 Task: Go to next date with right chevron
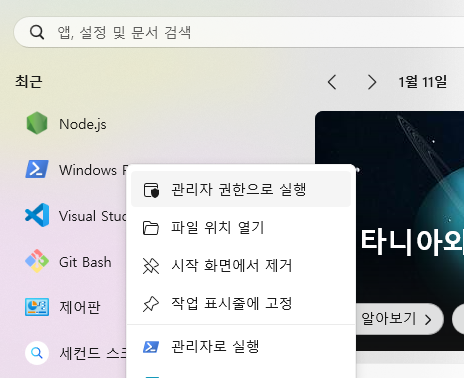pyautogui.click(x=372, y=82)
